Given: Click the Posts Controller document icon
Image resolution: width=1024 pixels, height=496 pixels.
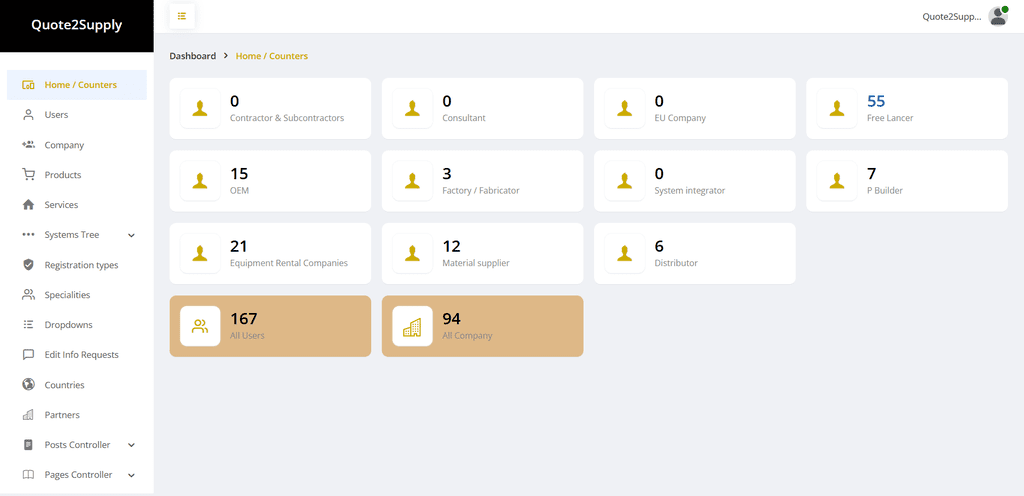Looking at the screenshot, I should pos(28,445).
